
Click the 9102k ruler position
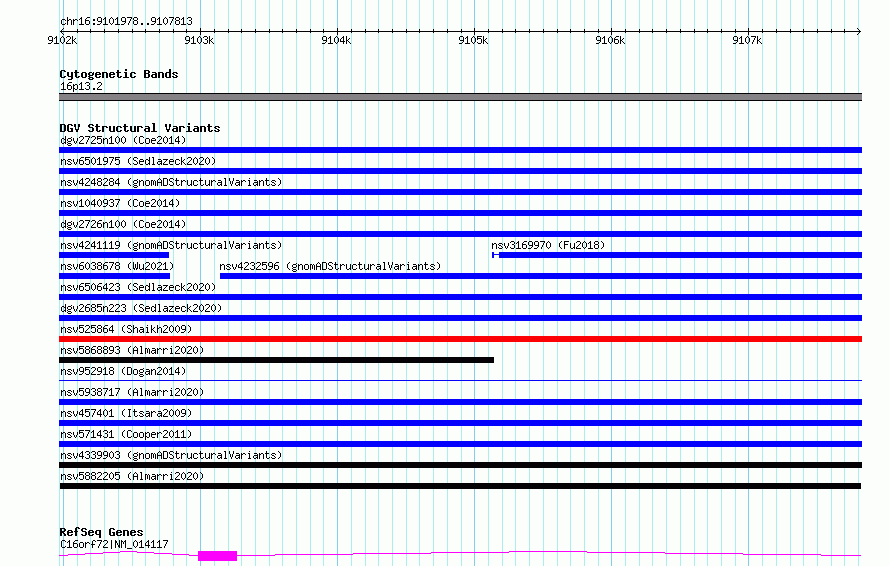62,40
